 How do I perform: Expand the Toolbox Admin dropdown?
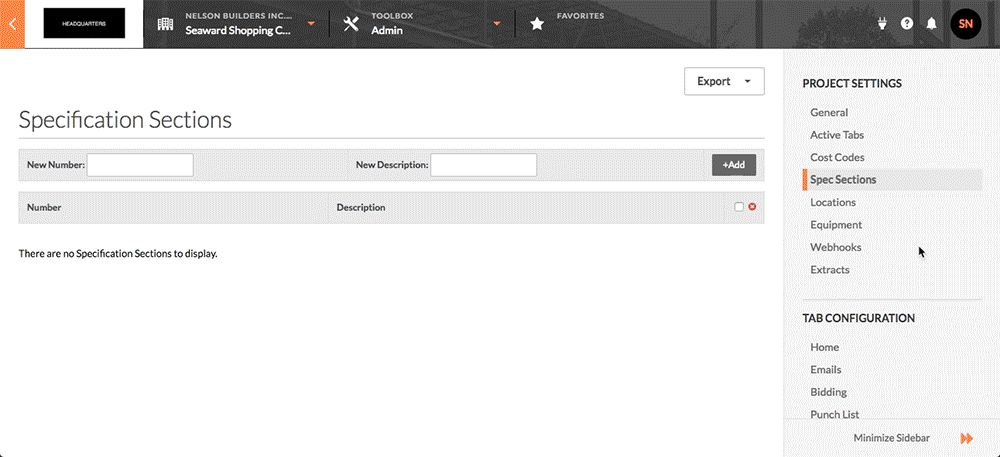tap(496, 24)
